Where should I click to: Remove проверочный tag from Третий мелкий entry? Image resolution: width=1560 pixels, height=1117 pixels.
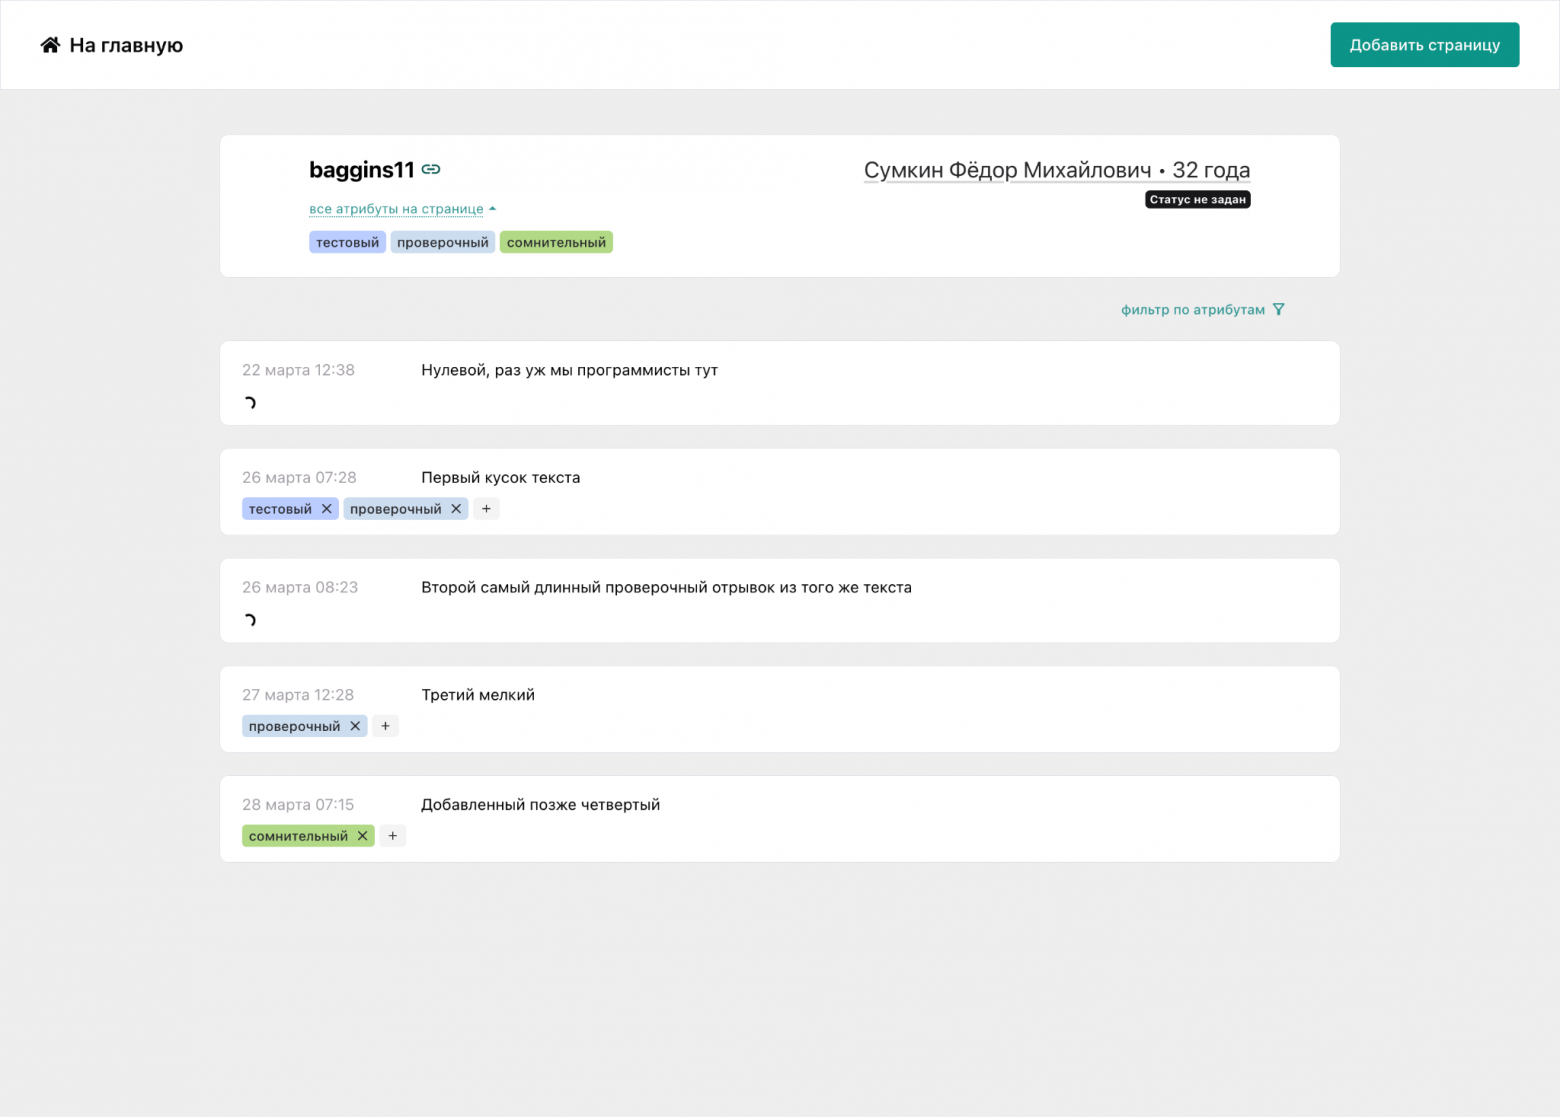point(356,725)
